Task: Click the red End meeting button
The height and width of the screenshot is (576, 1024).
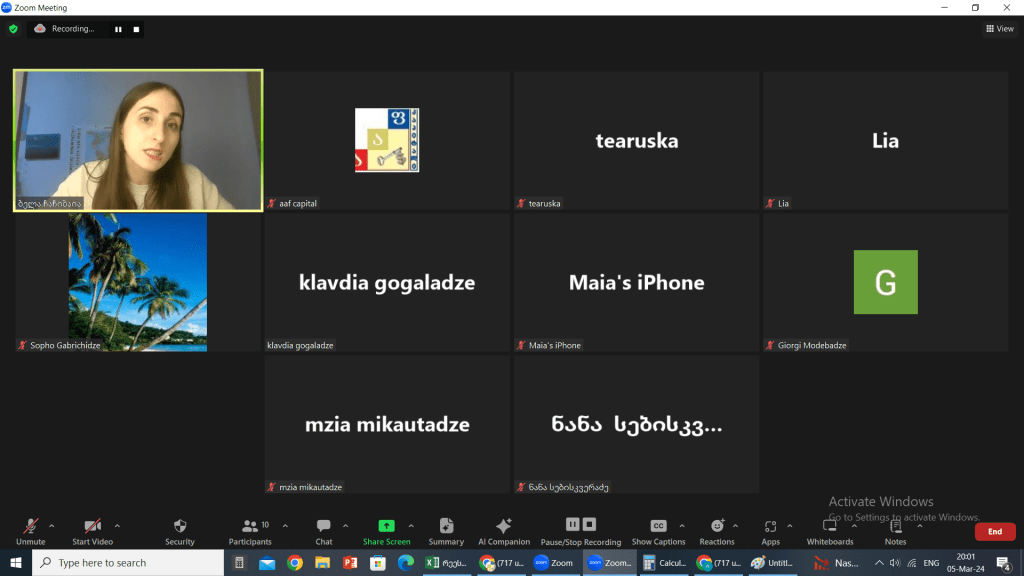Action: (994, 532)
